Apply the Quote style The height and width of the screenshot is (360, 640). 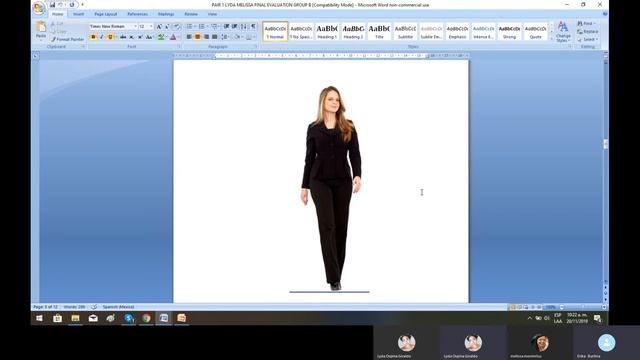(x=536, y=31)
